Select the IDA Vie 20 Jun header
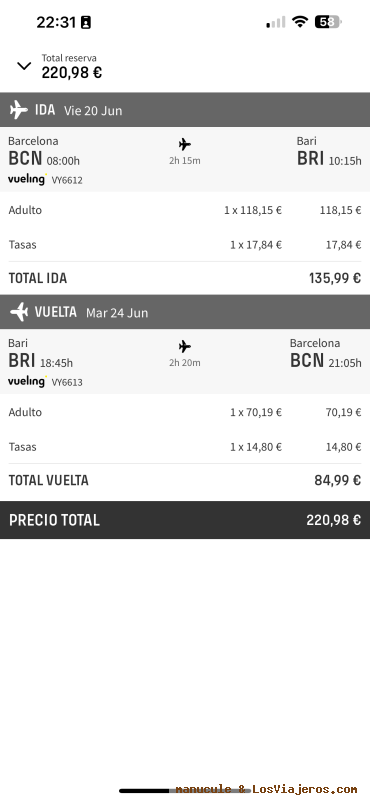 [185, 110]
